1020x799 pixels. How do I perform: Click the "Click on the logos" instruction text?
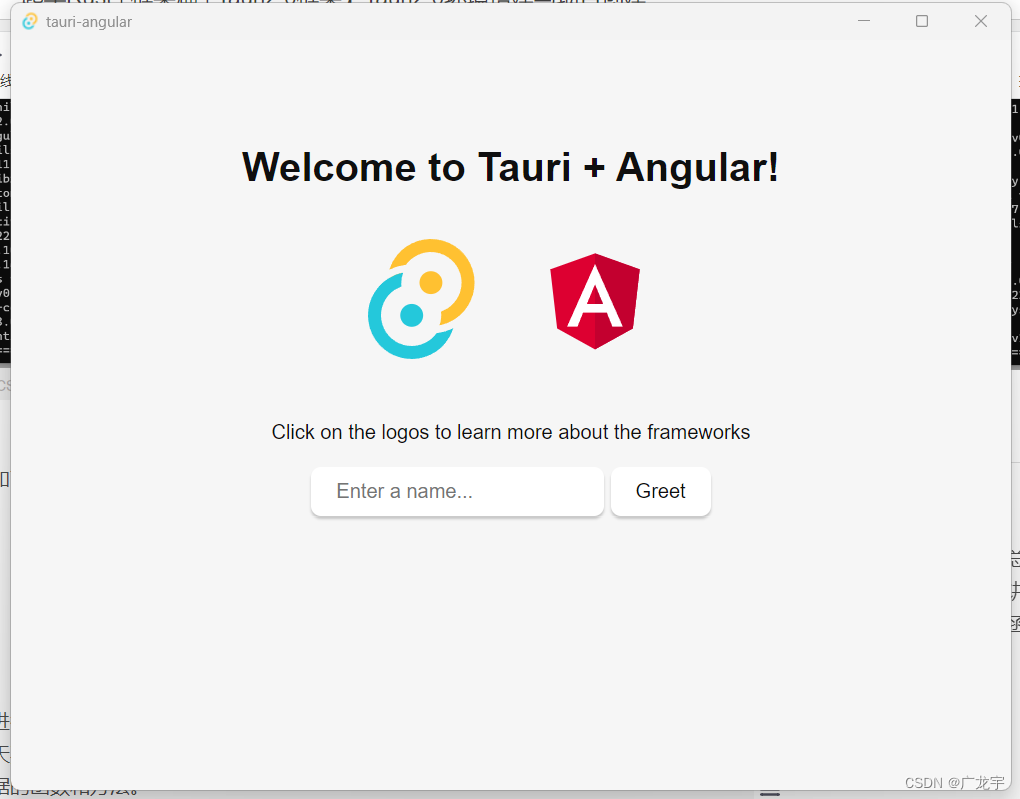[510, 432]
